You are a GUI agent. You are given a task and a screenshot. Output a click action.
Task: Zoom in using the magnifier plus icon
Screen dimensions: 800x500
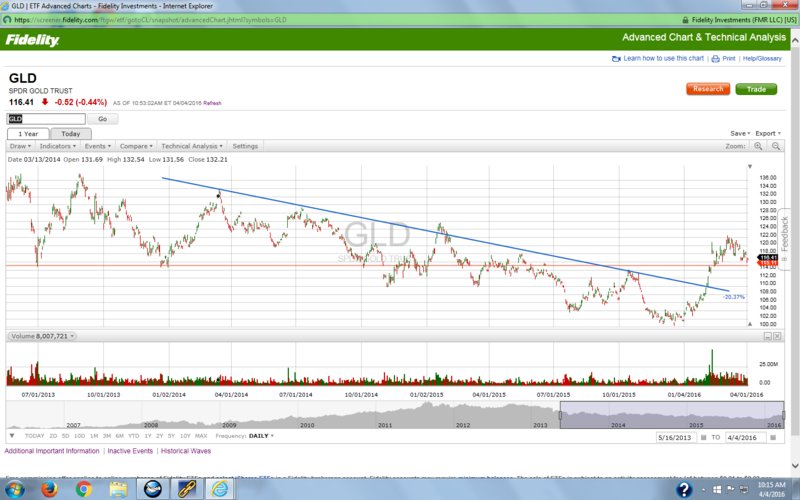(x=758, y=146)
